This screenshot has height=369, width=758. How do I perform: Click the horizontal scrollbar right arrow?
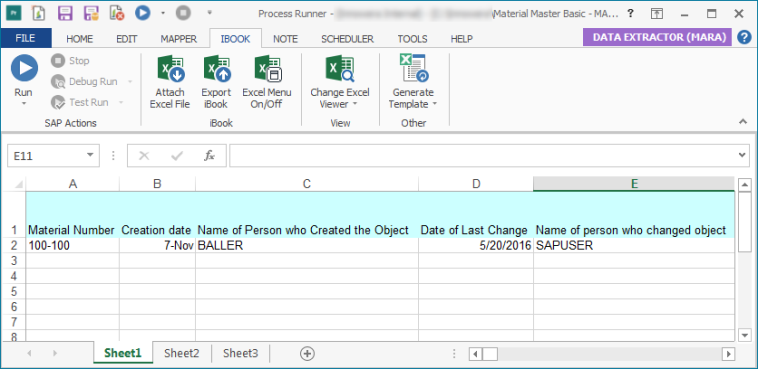point(728,354)
